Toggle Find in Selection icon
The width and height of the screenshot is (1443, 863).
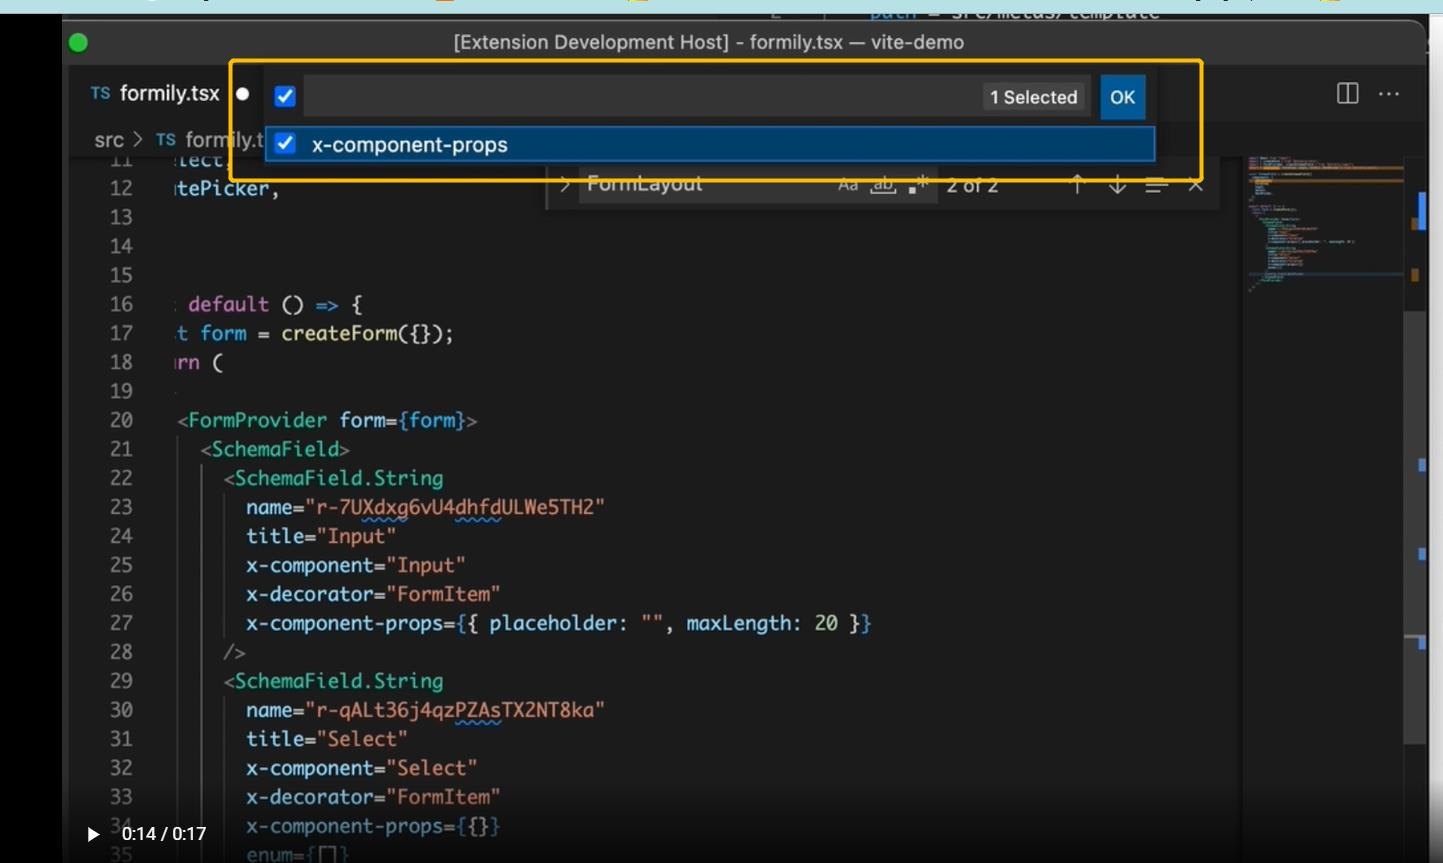click(x=1156, y=185)
